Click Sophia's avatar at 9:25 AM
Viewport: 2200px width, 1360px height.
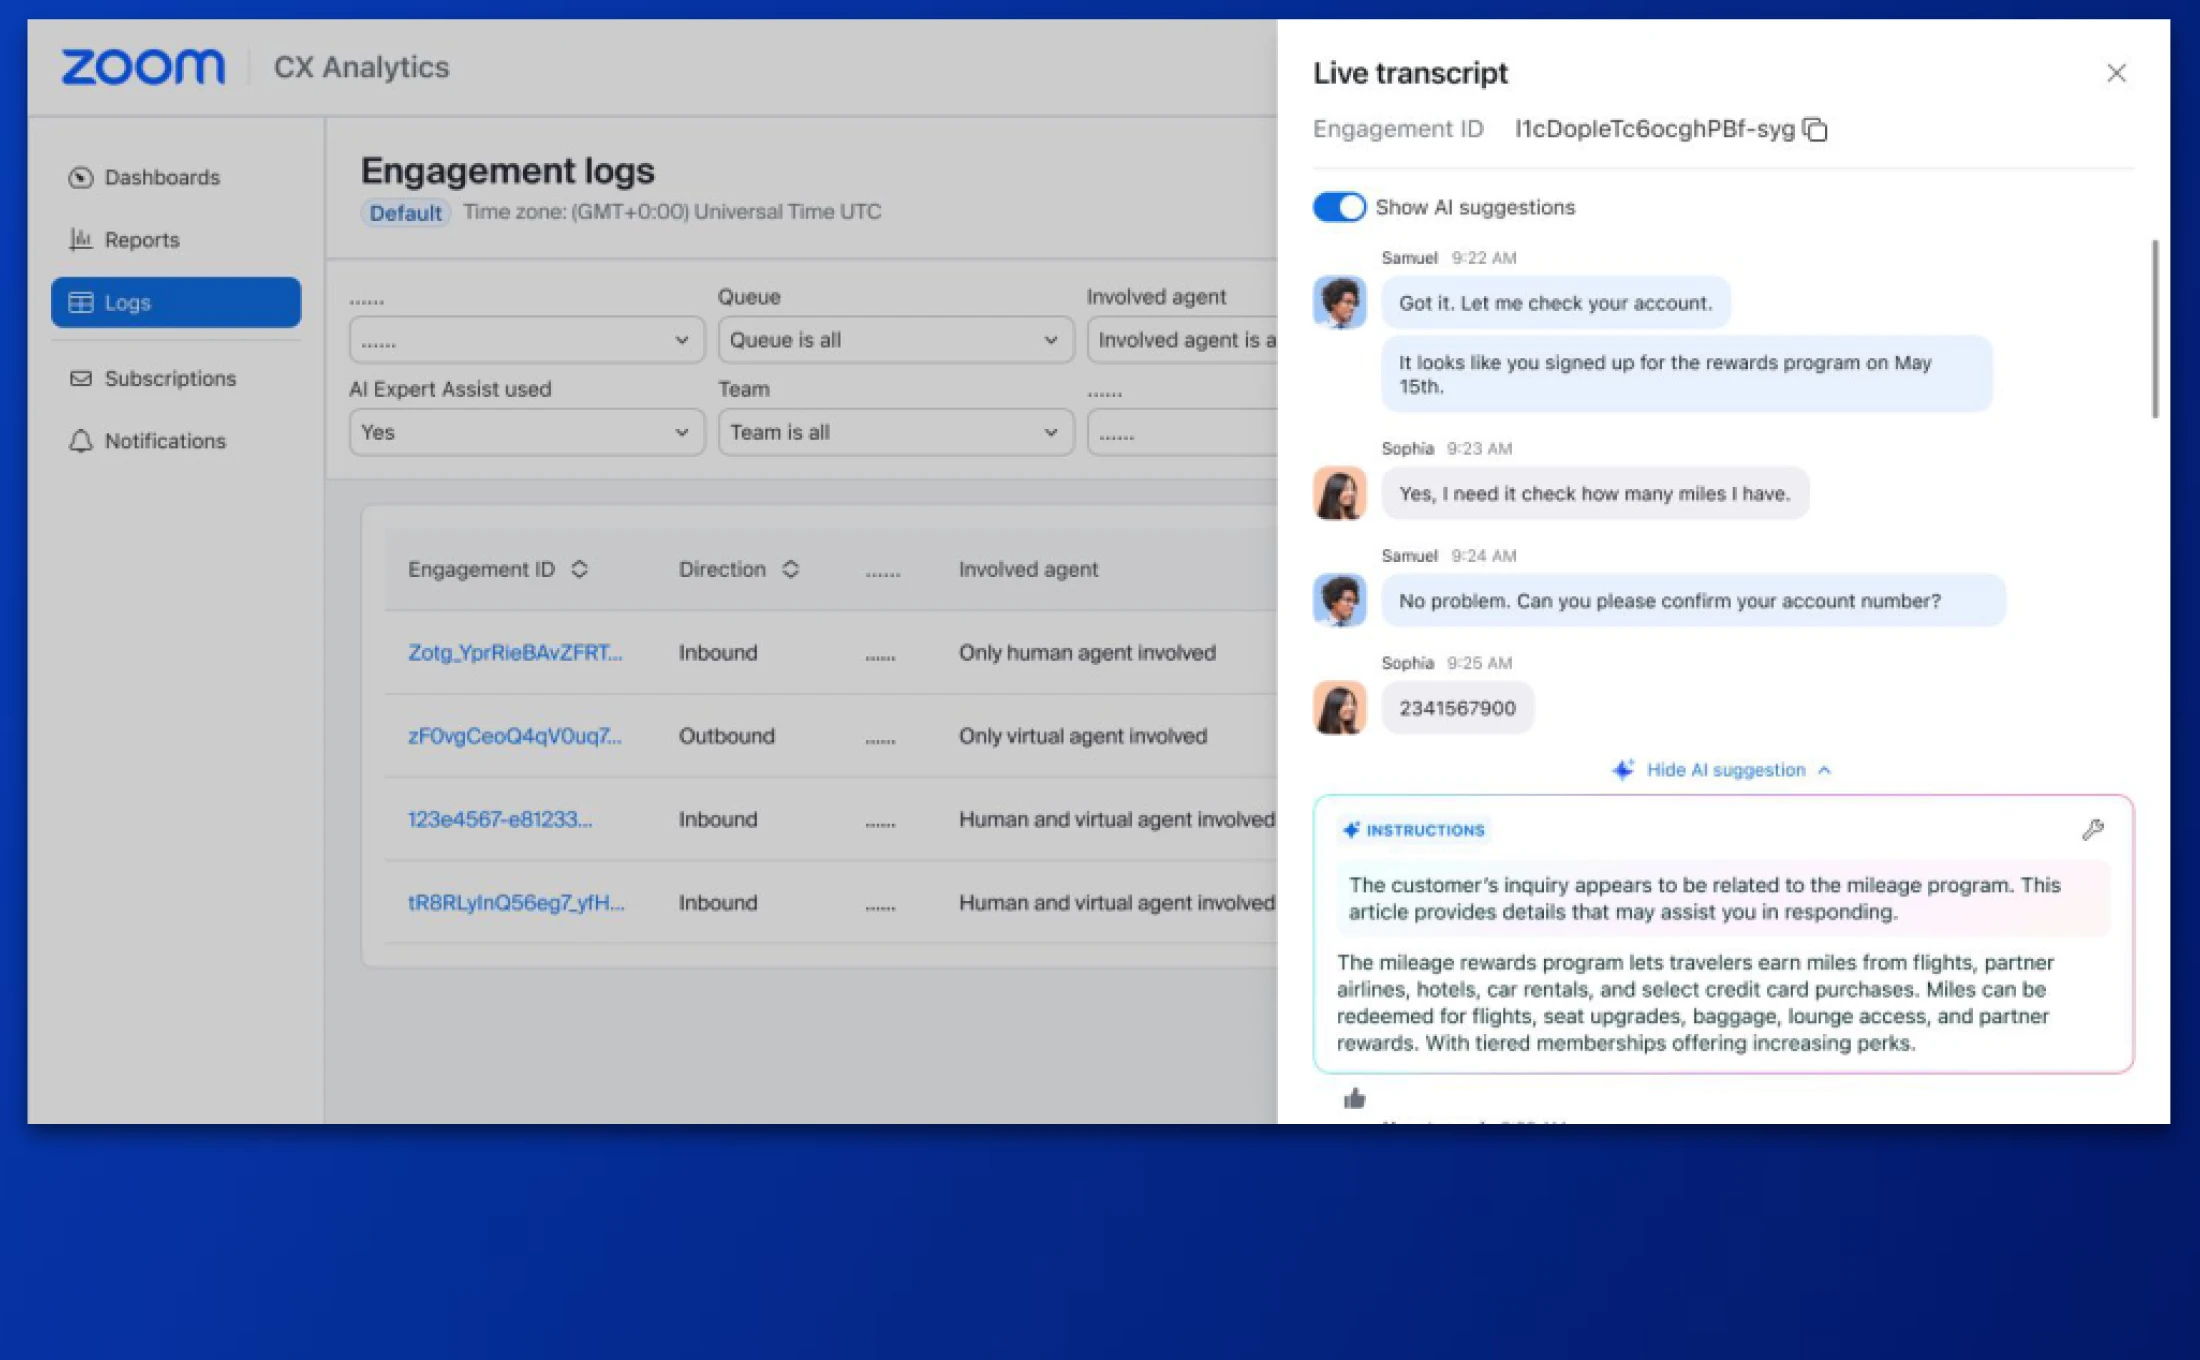1339,708
